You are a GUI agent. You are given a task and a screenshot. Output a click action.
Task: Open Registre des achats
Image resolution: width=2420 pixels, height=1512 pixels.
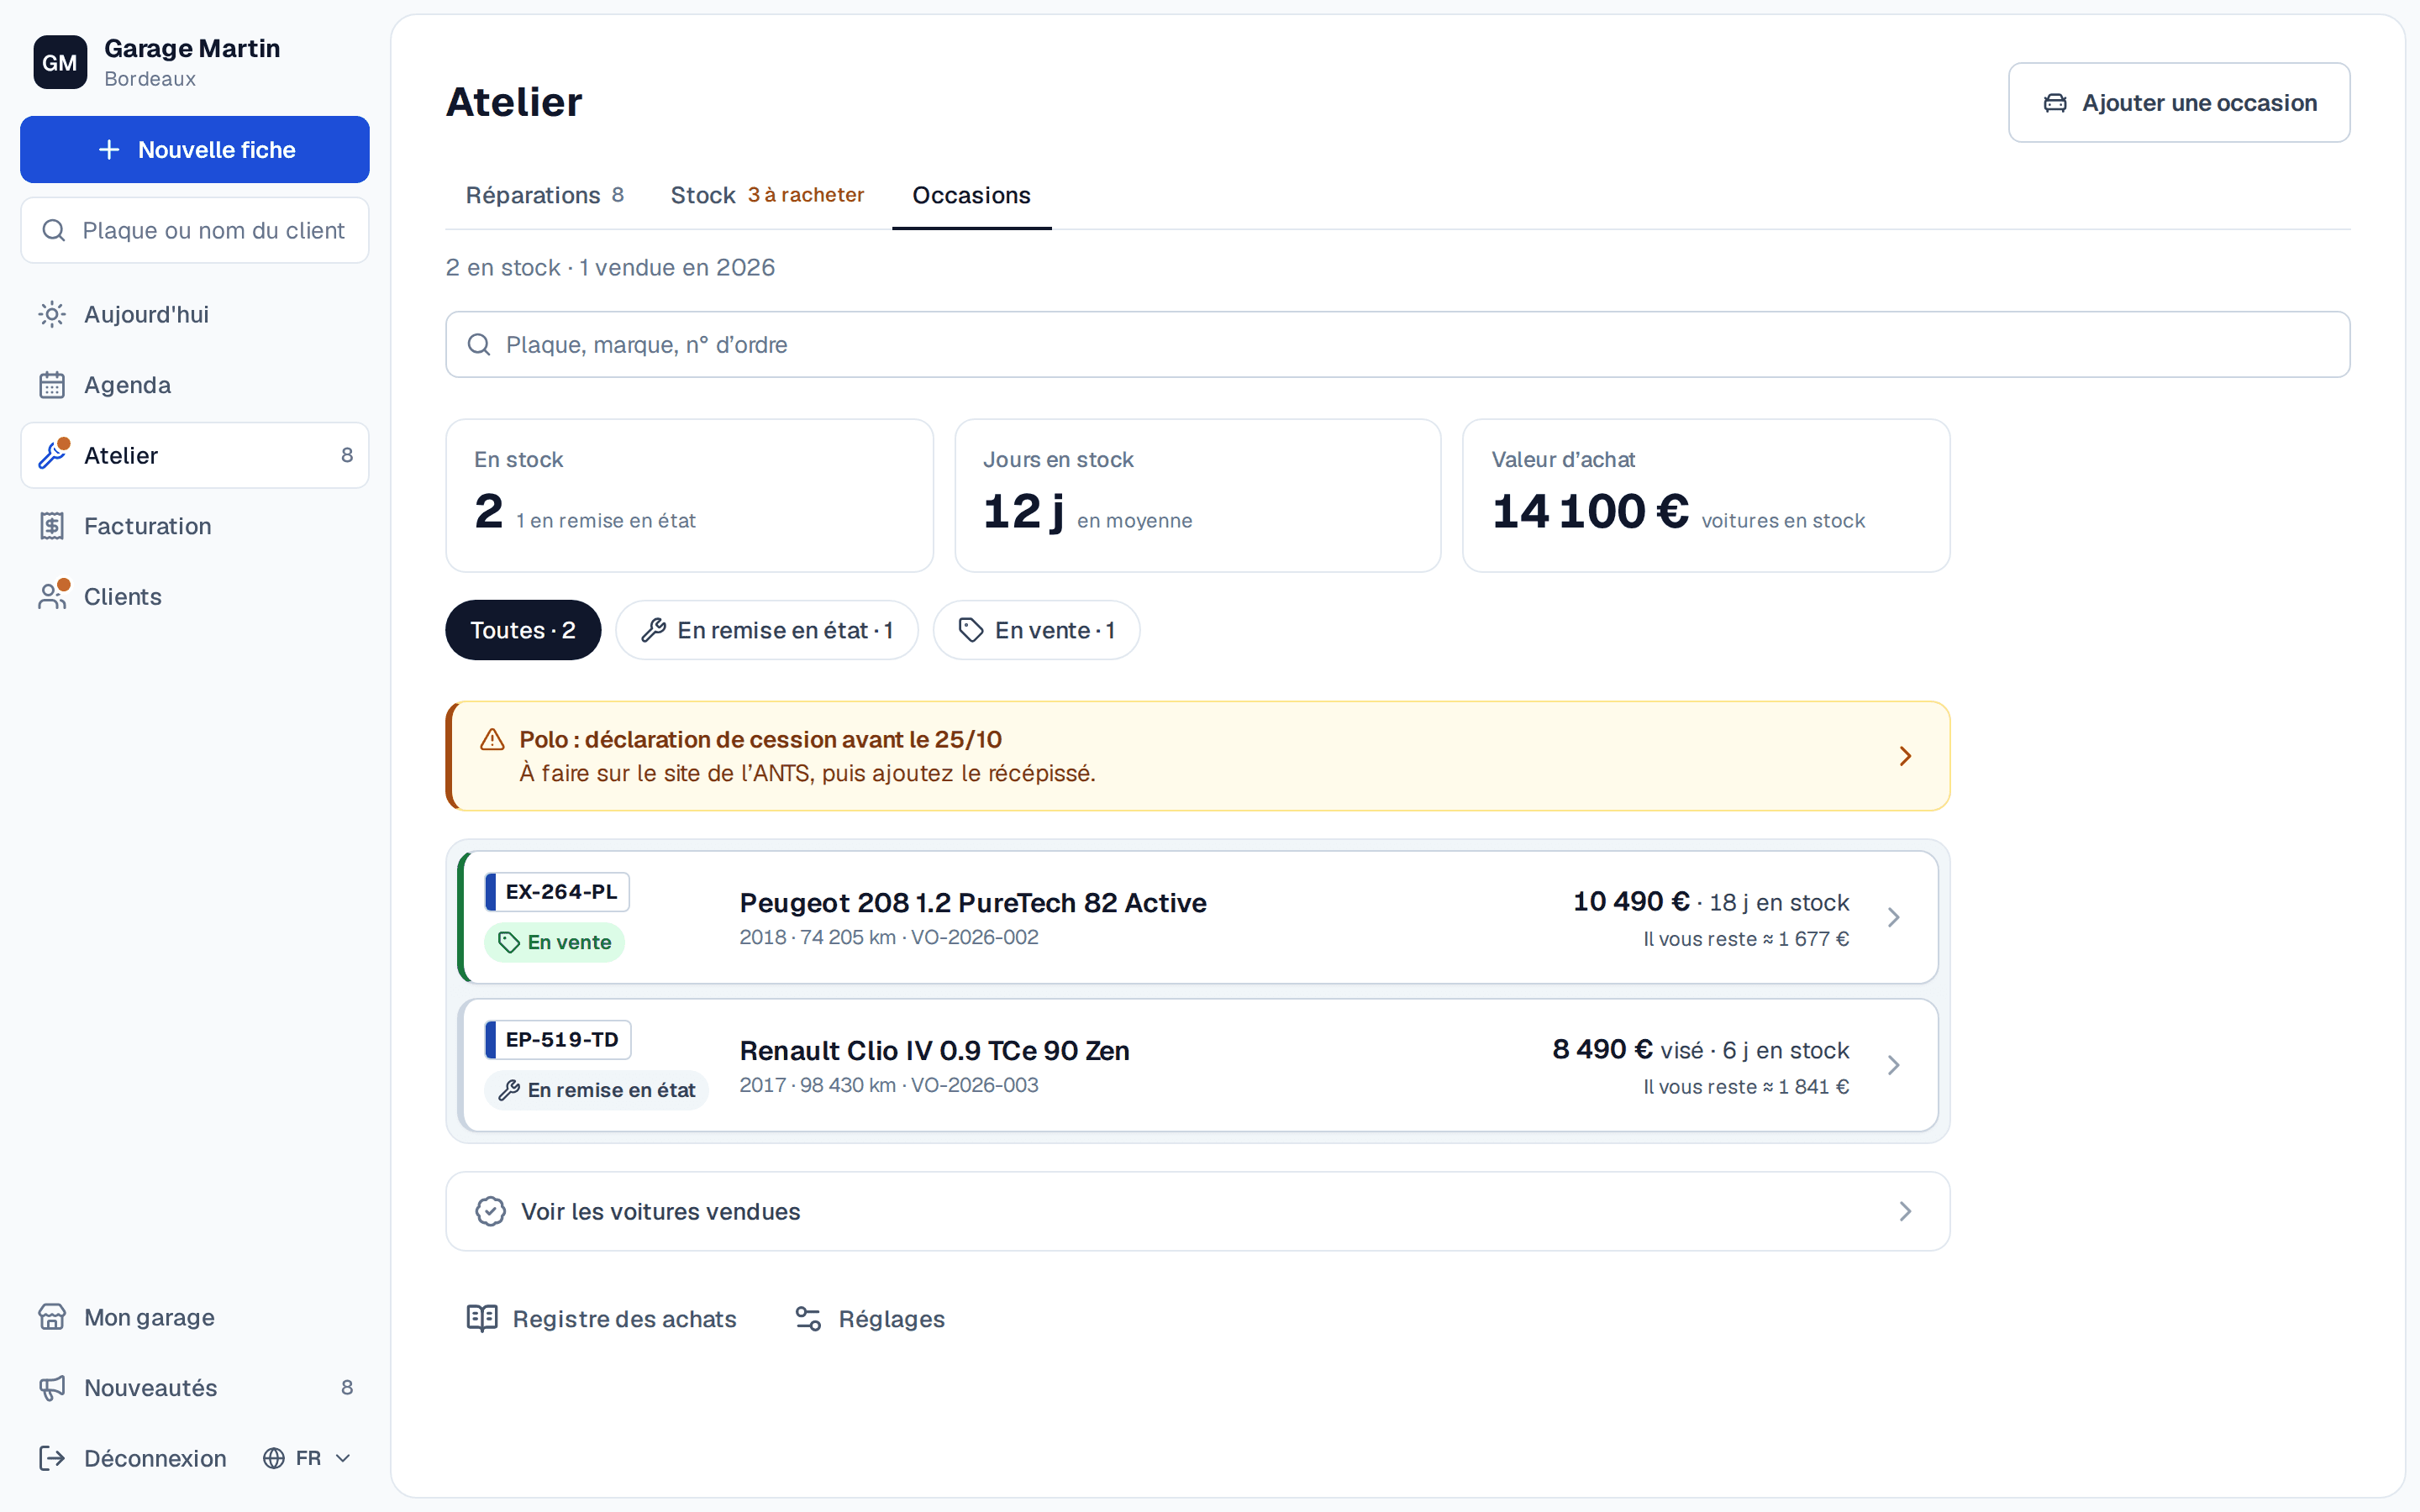[x=602, y=1318]
